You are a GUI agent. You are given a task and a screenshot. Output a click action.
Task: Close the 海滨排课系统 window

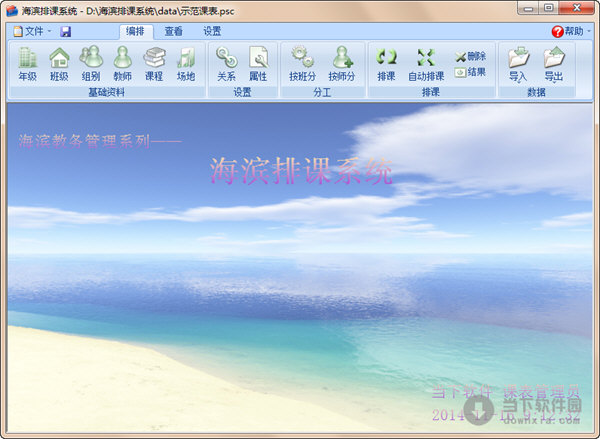(x=576, y=8)
